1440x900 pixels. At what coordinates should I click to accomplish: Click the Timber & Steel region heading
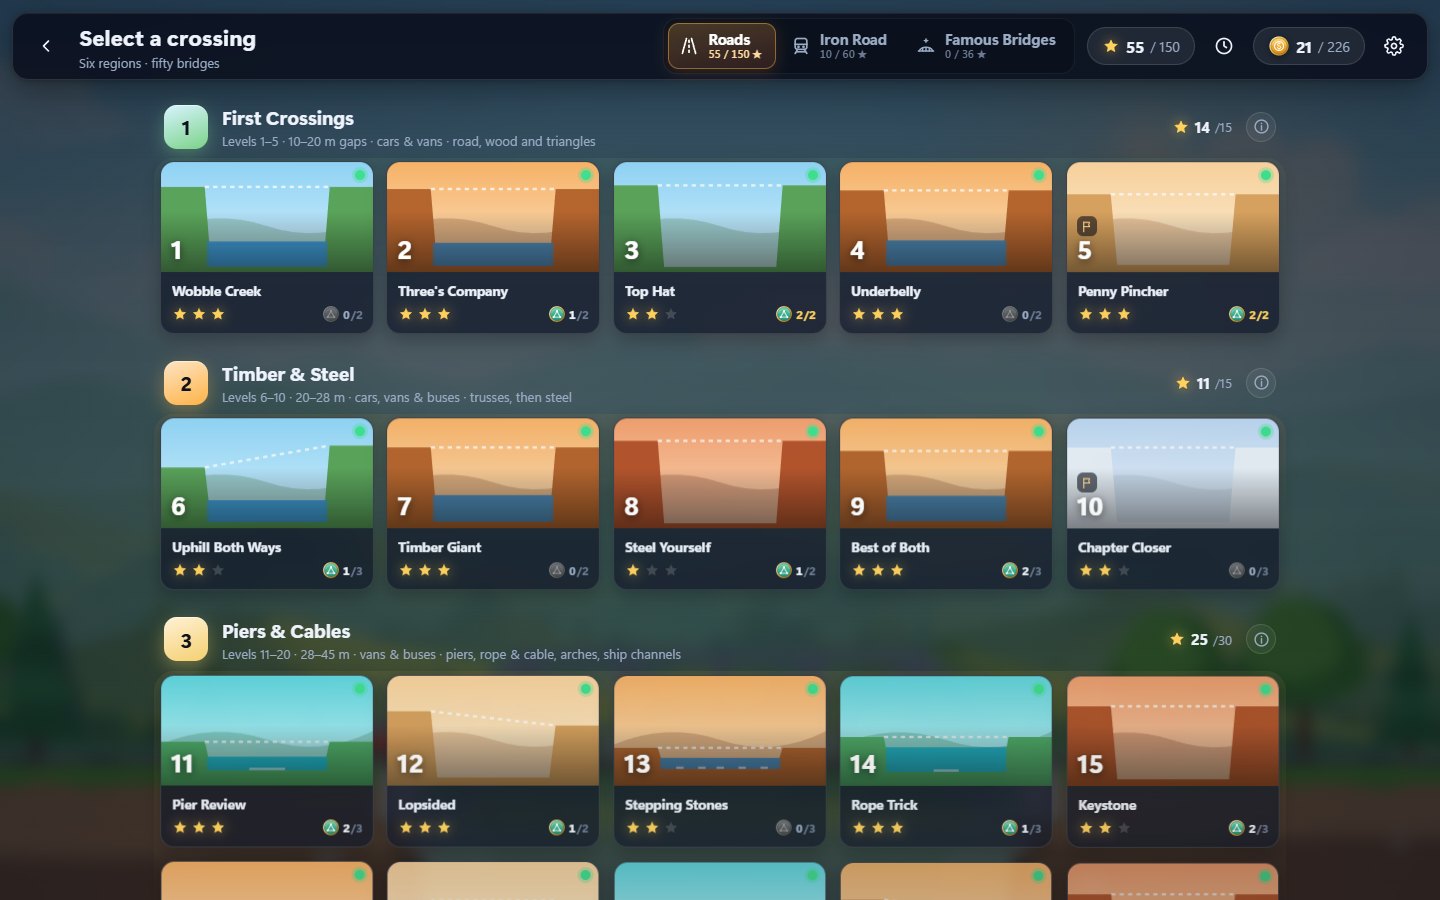(x=288, y=374)
